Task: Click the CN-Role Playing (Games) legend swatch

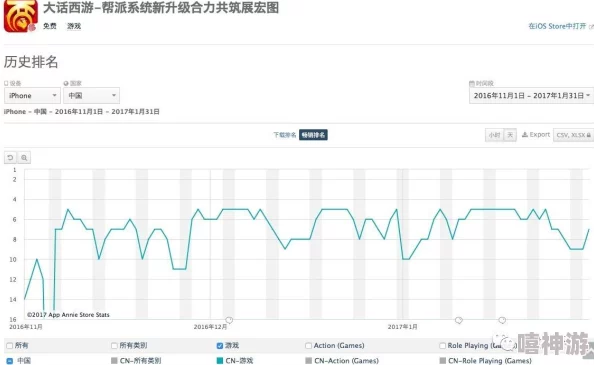Action: 442,360
